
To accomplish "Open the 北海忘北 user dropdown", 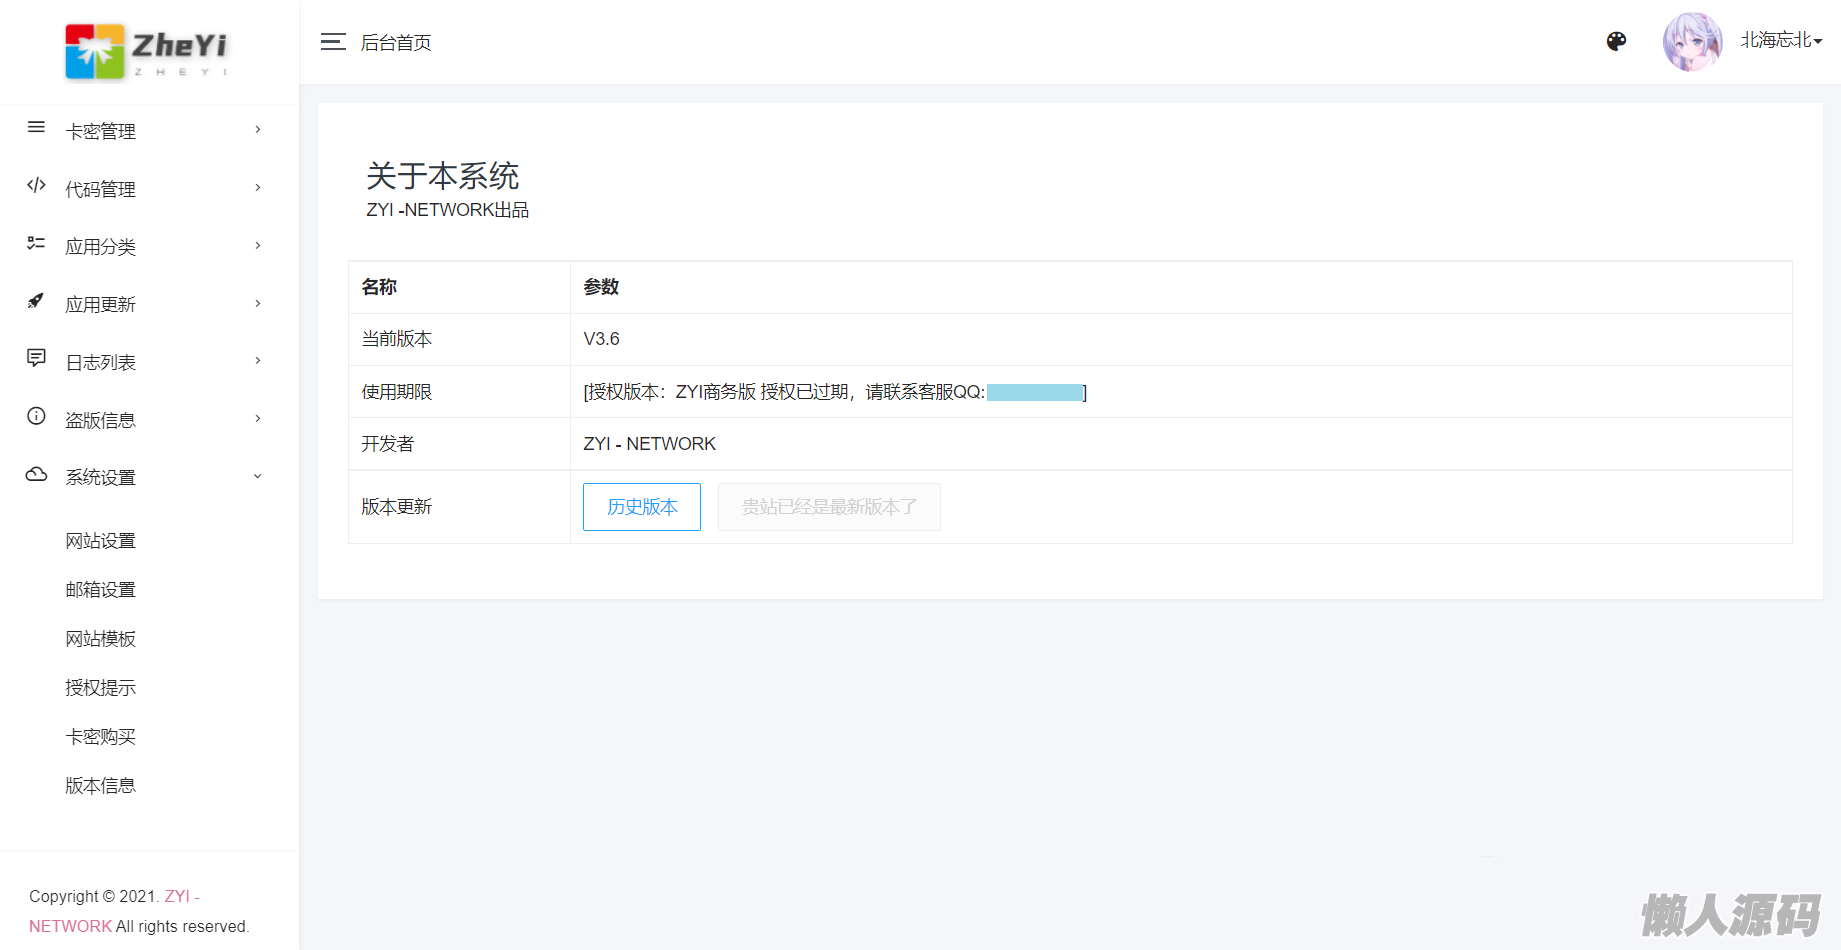I will pyautogui.click(x=1781, y=41).
